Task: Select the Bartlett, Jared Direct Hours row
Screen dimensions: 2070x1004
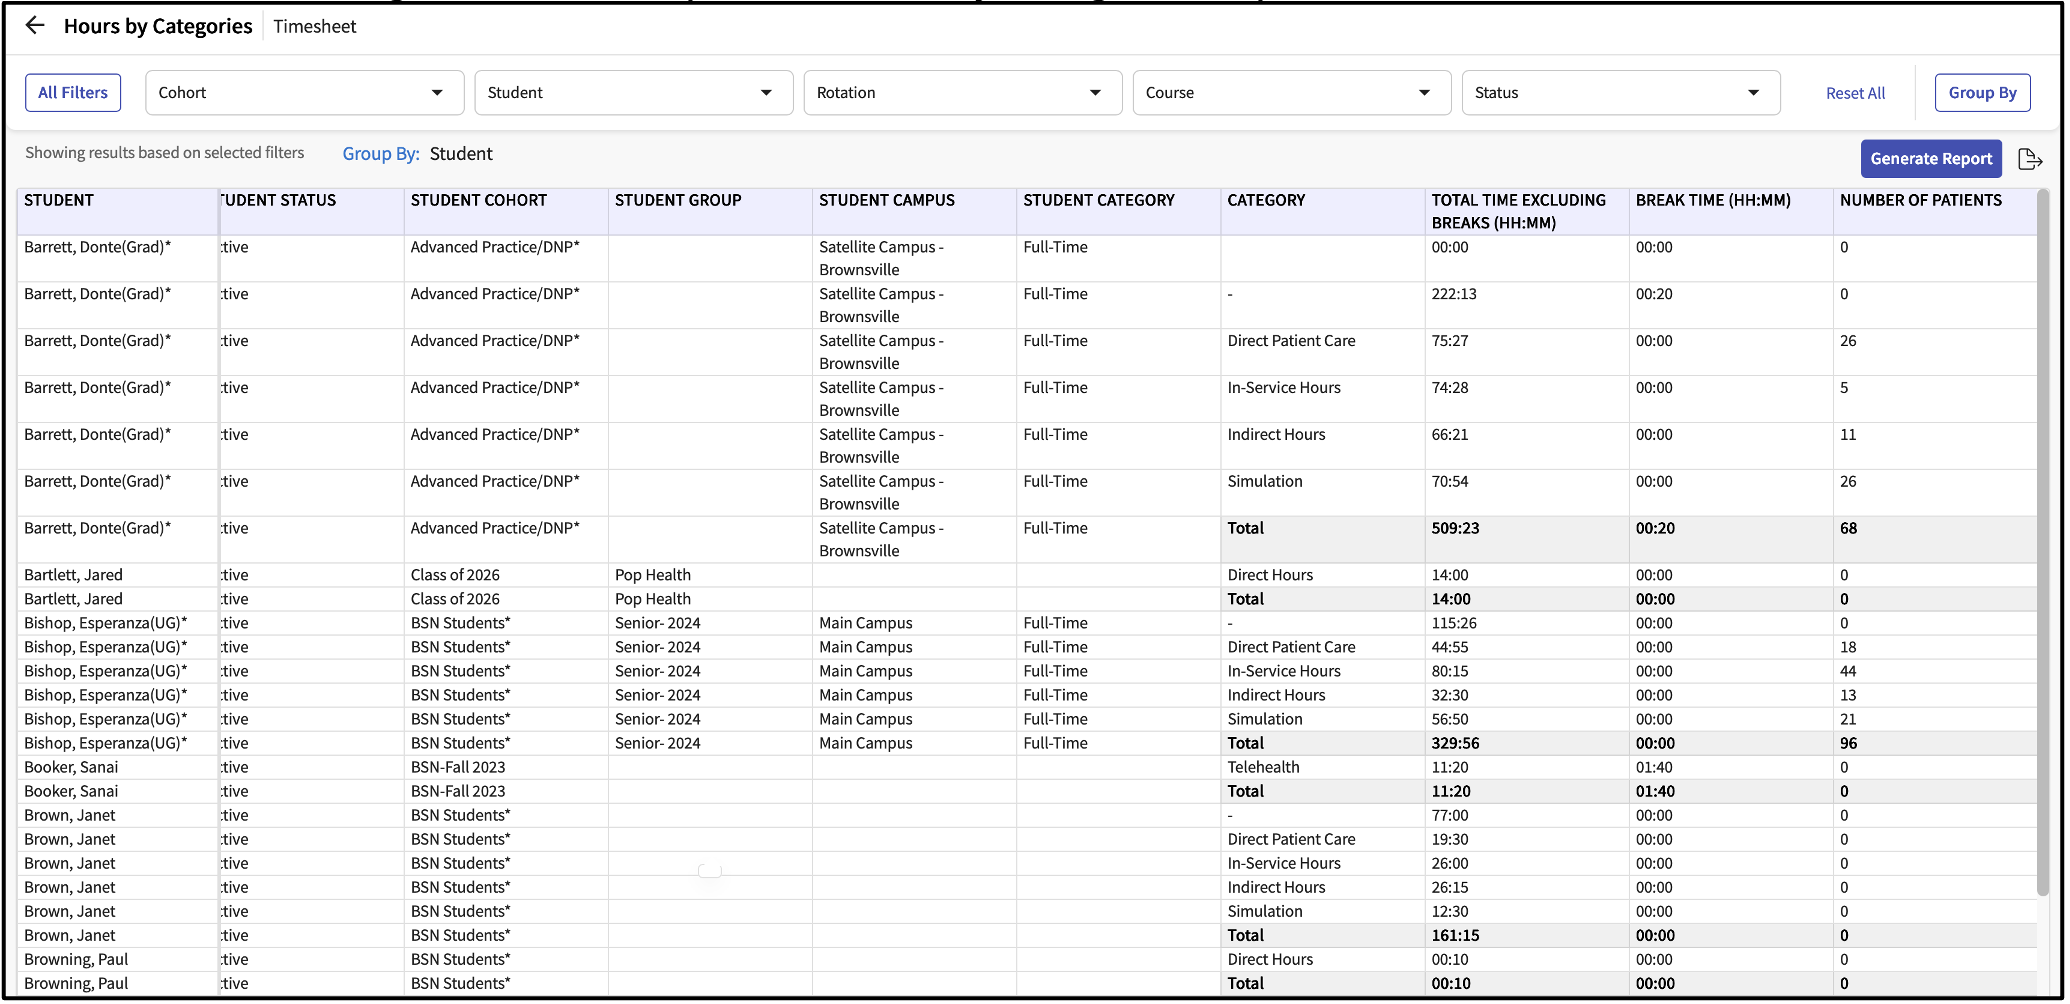Action: click(x=1270, y=575)
